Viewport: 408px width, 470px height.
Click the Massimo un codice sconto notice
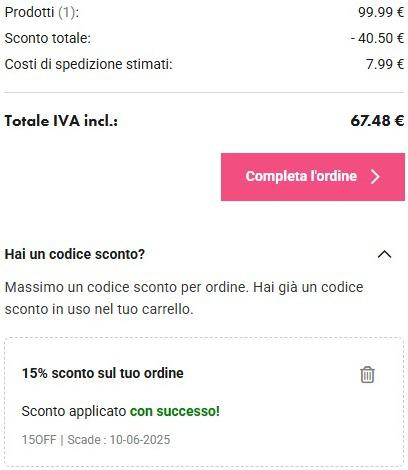pyautogui.click(x=184, y=298)
